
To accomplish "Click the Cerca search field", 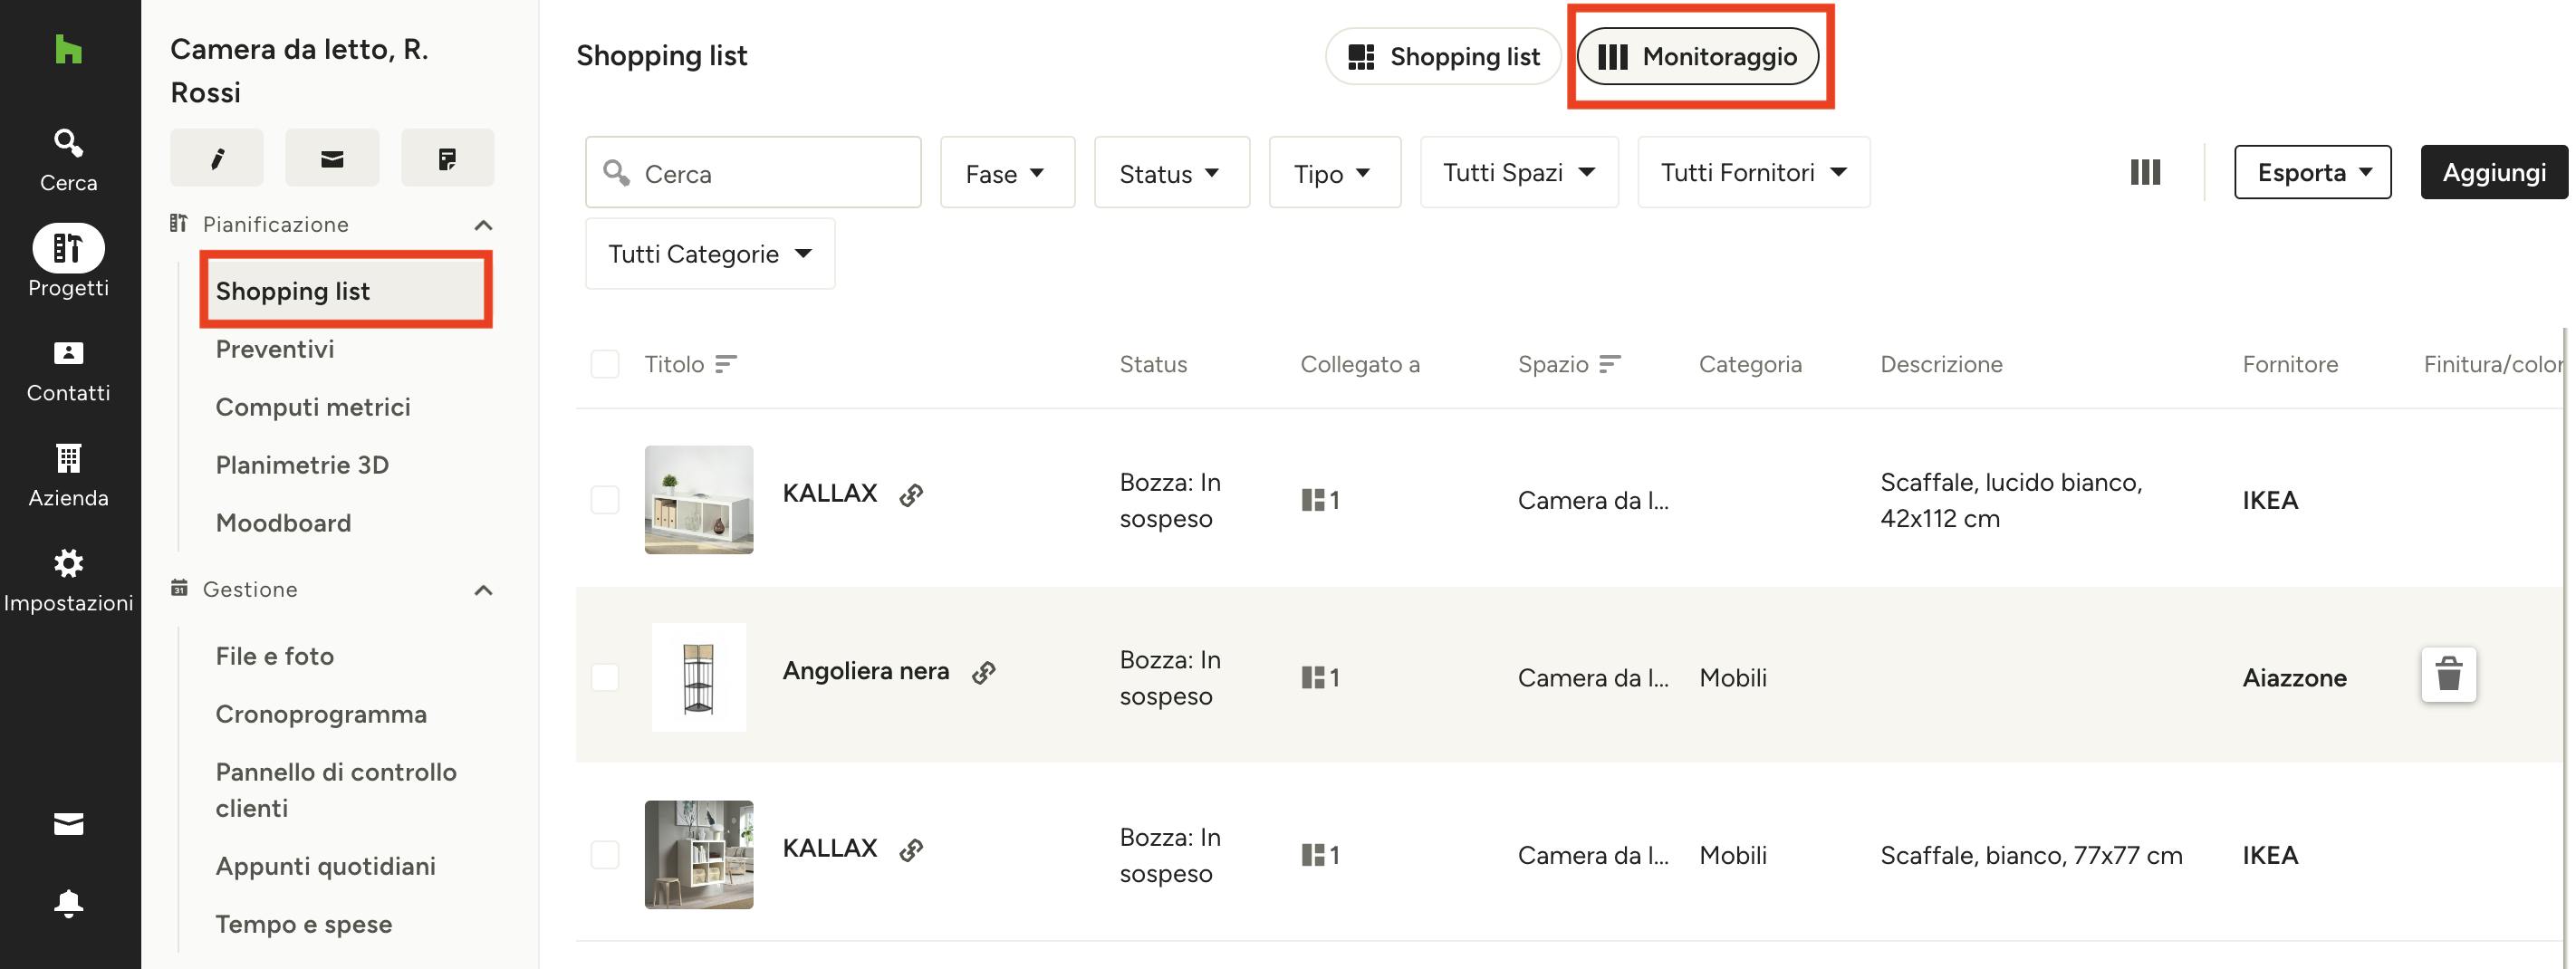I will click(x=753, y=173).
